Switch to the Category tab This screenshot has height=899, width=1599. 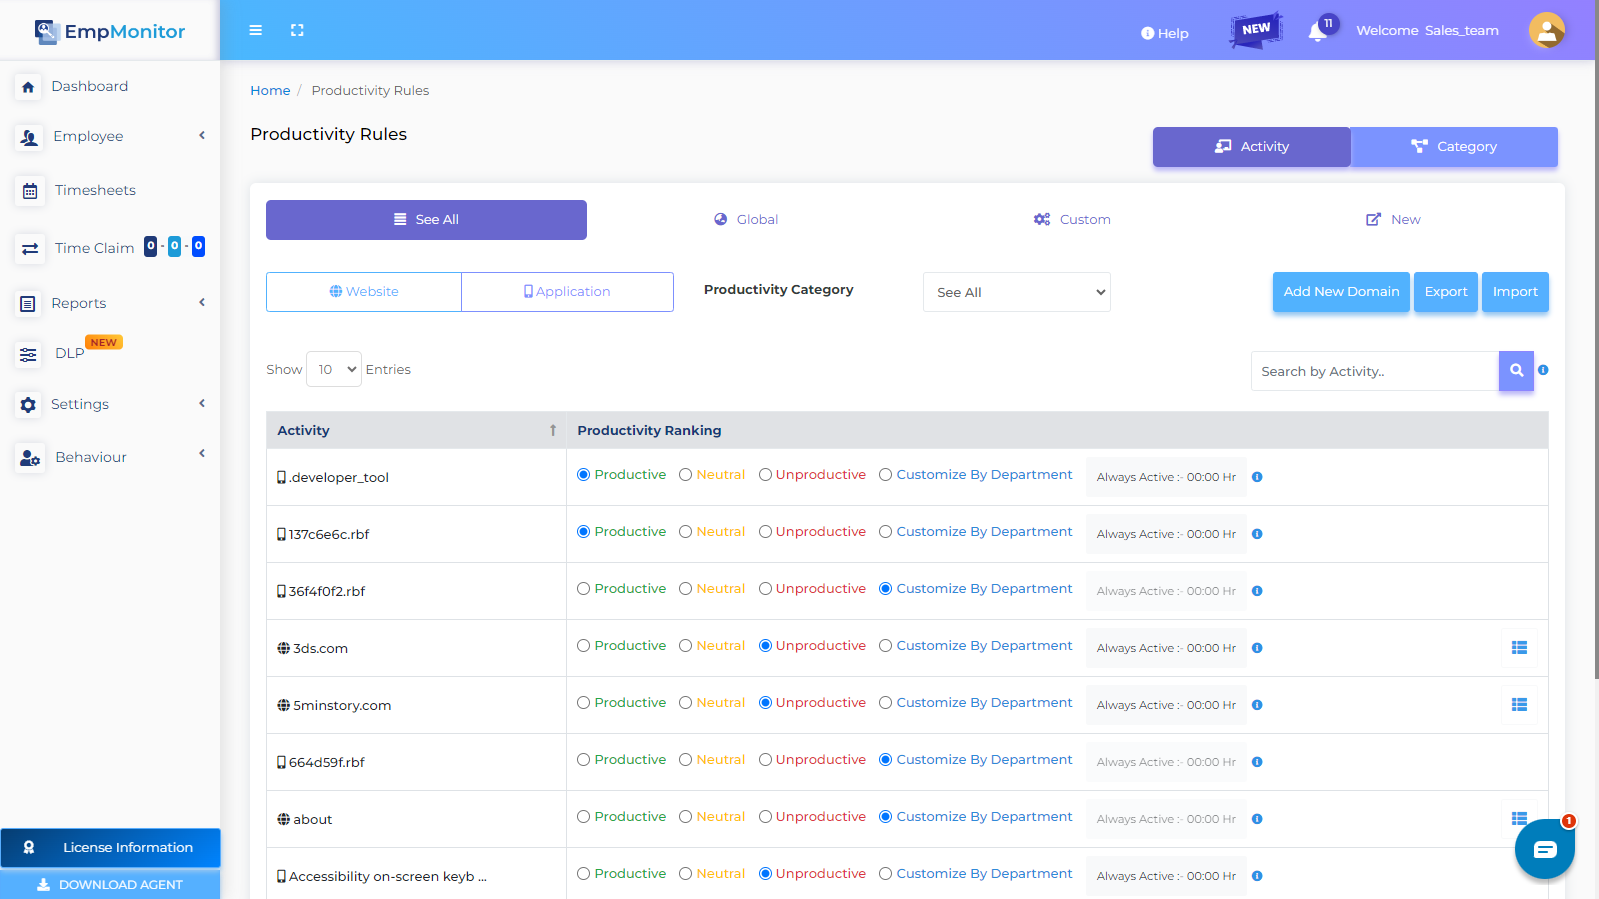1454,147
